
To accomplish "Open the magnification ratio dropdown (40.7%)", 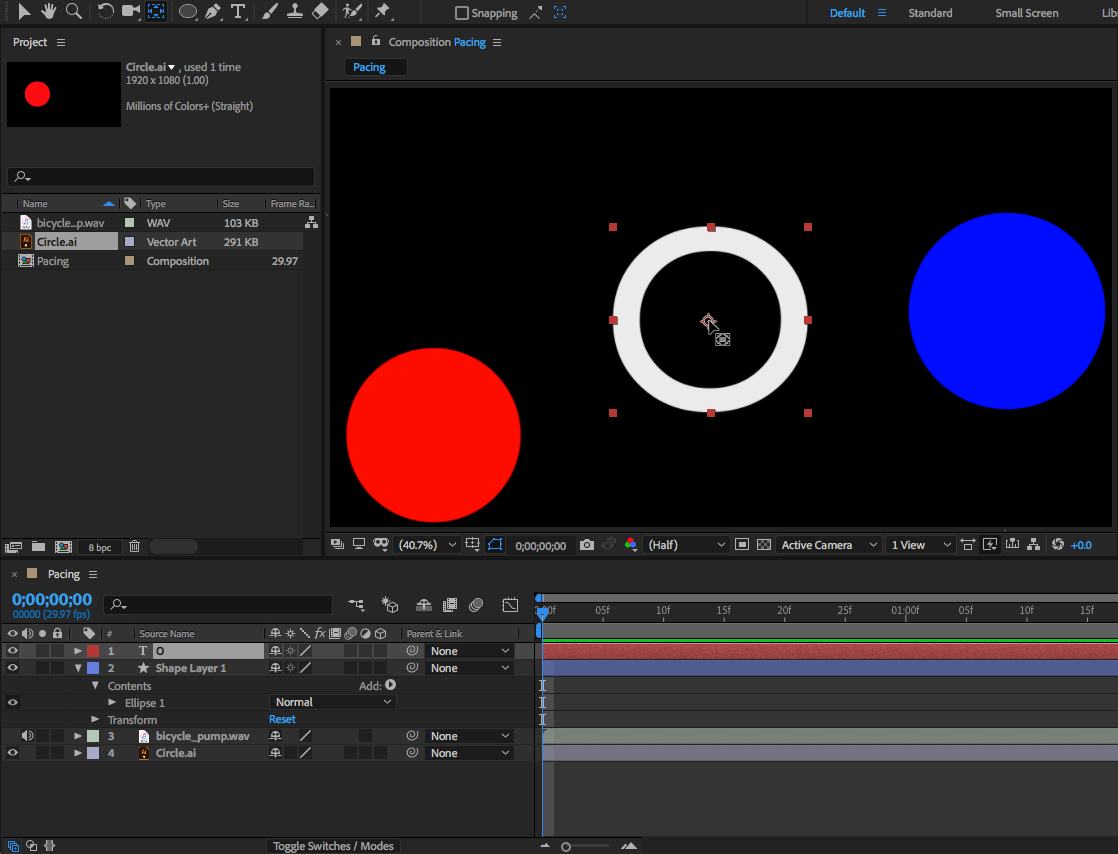I will [428, 545].
